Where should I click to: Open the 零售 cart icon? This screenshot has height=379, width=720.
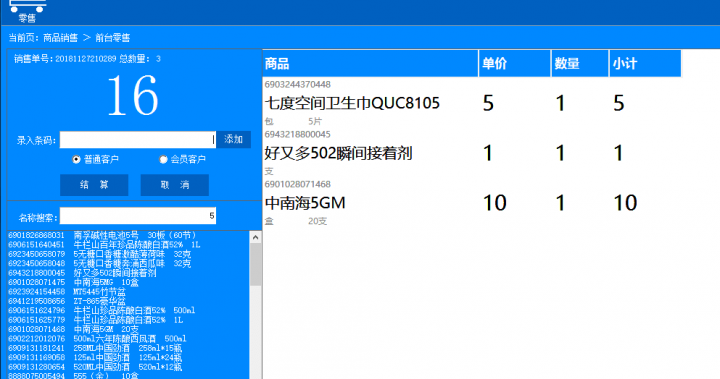pyautogui.click(x=27, y=11)
